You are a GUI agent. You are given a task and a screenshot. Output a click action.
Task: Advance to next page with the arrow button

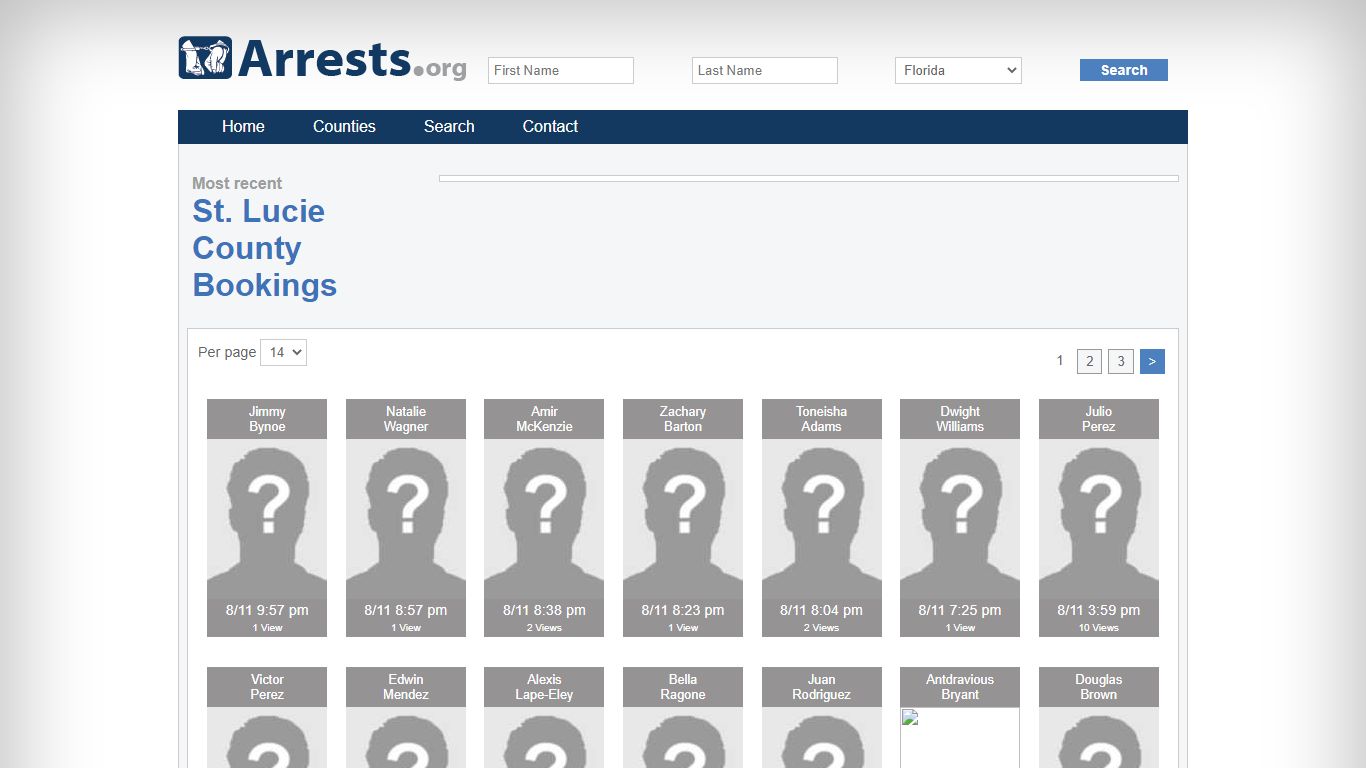tap(1152, 361)
